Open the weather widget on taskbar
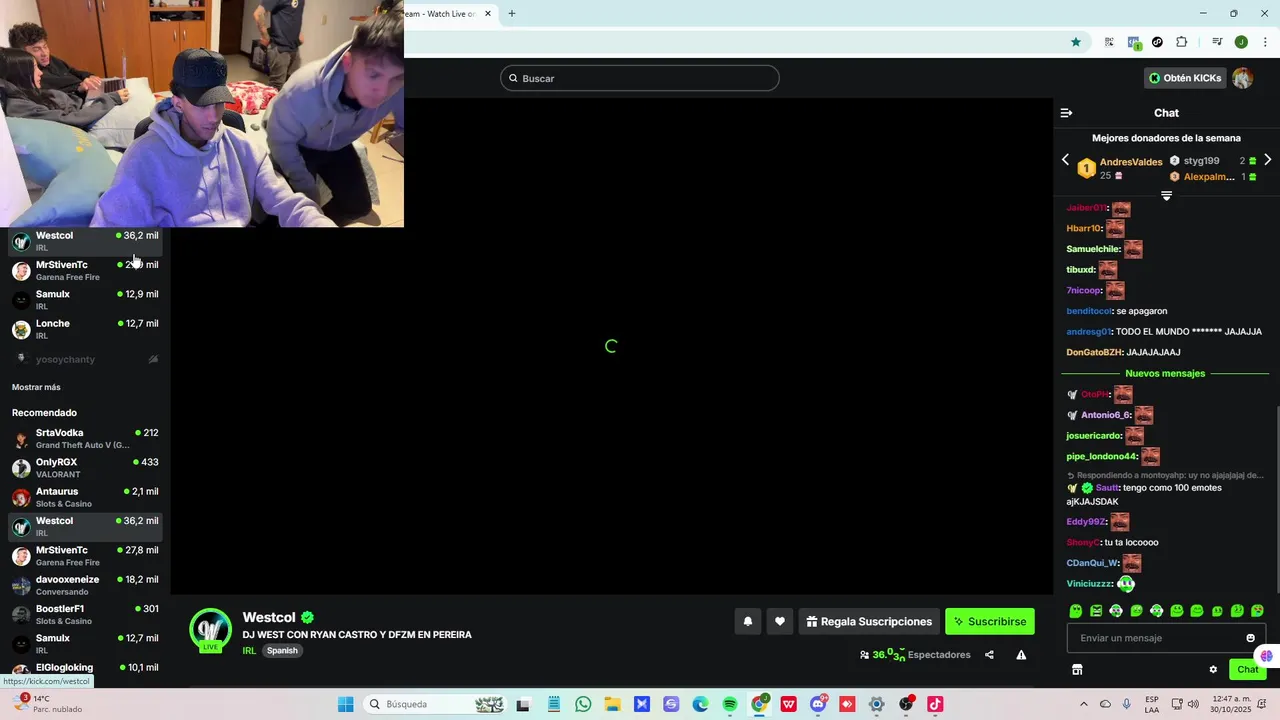The width and height of the screenshot is (1280, 720). (x=45, y=704)
